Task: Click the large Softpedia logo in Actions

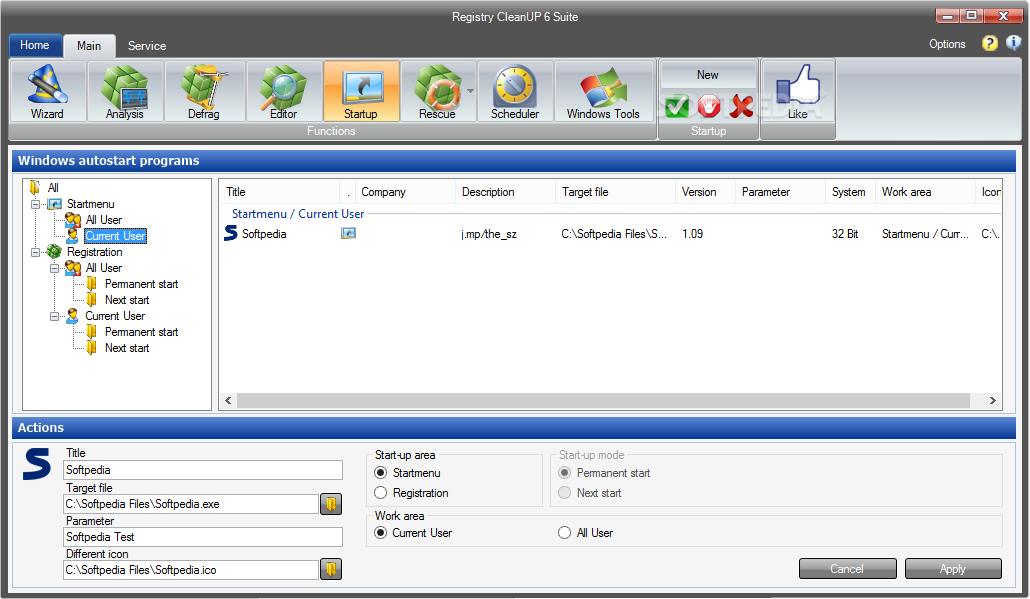Action: click(37, 464)
